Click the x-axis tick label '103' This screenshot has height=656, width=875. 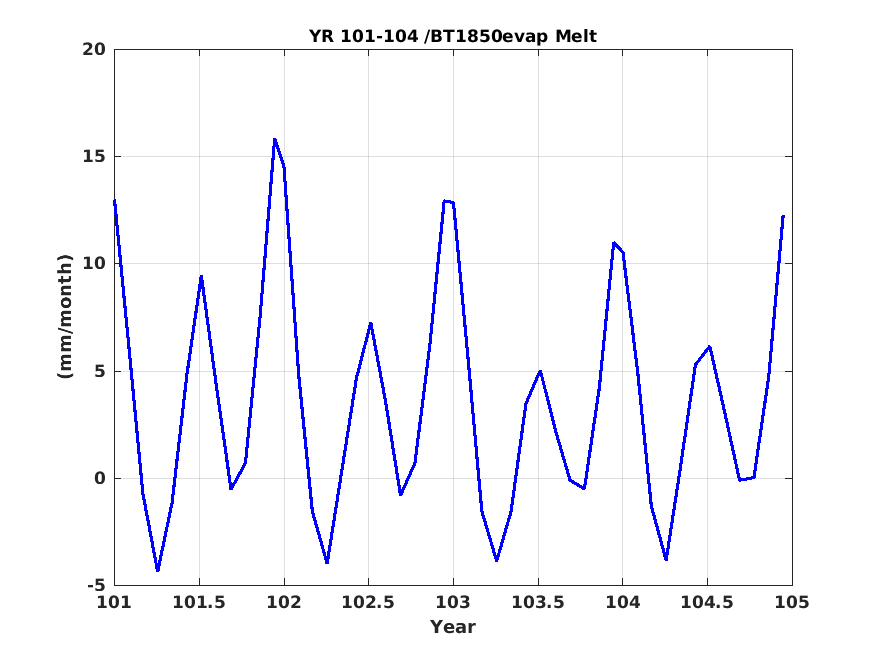pyautogui.click(x=453, y=602)
